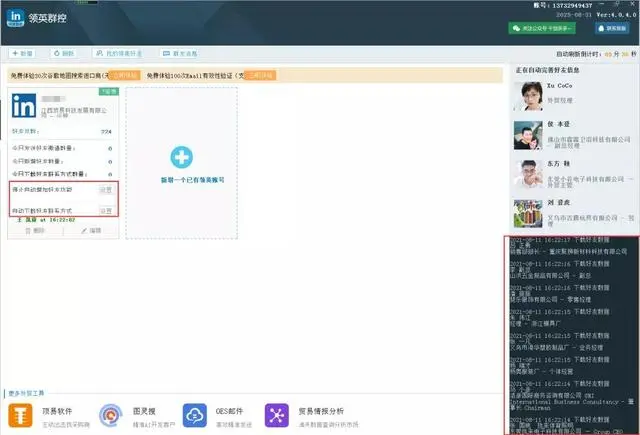Click OES邮件 label text
The image size is (640, 435).
click(x=229, y=411)
